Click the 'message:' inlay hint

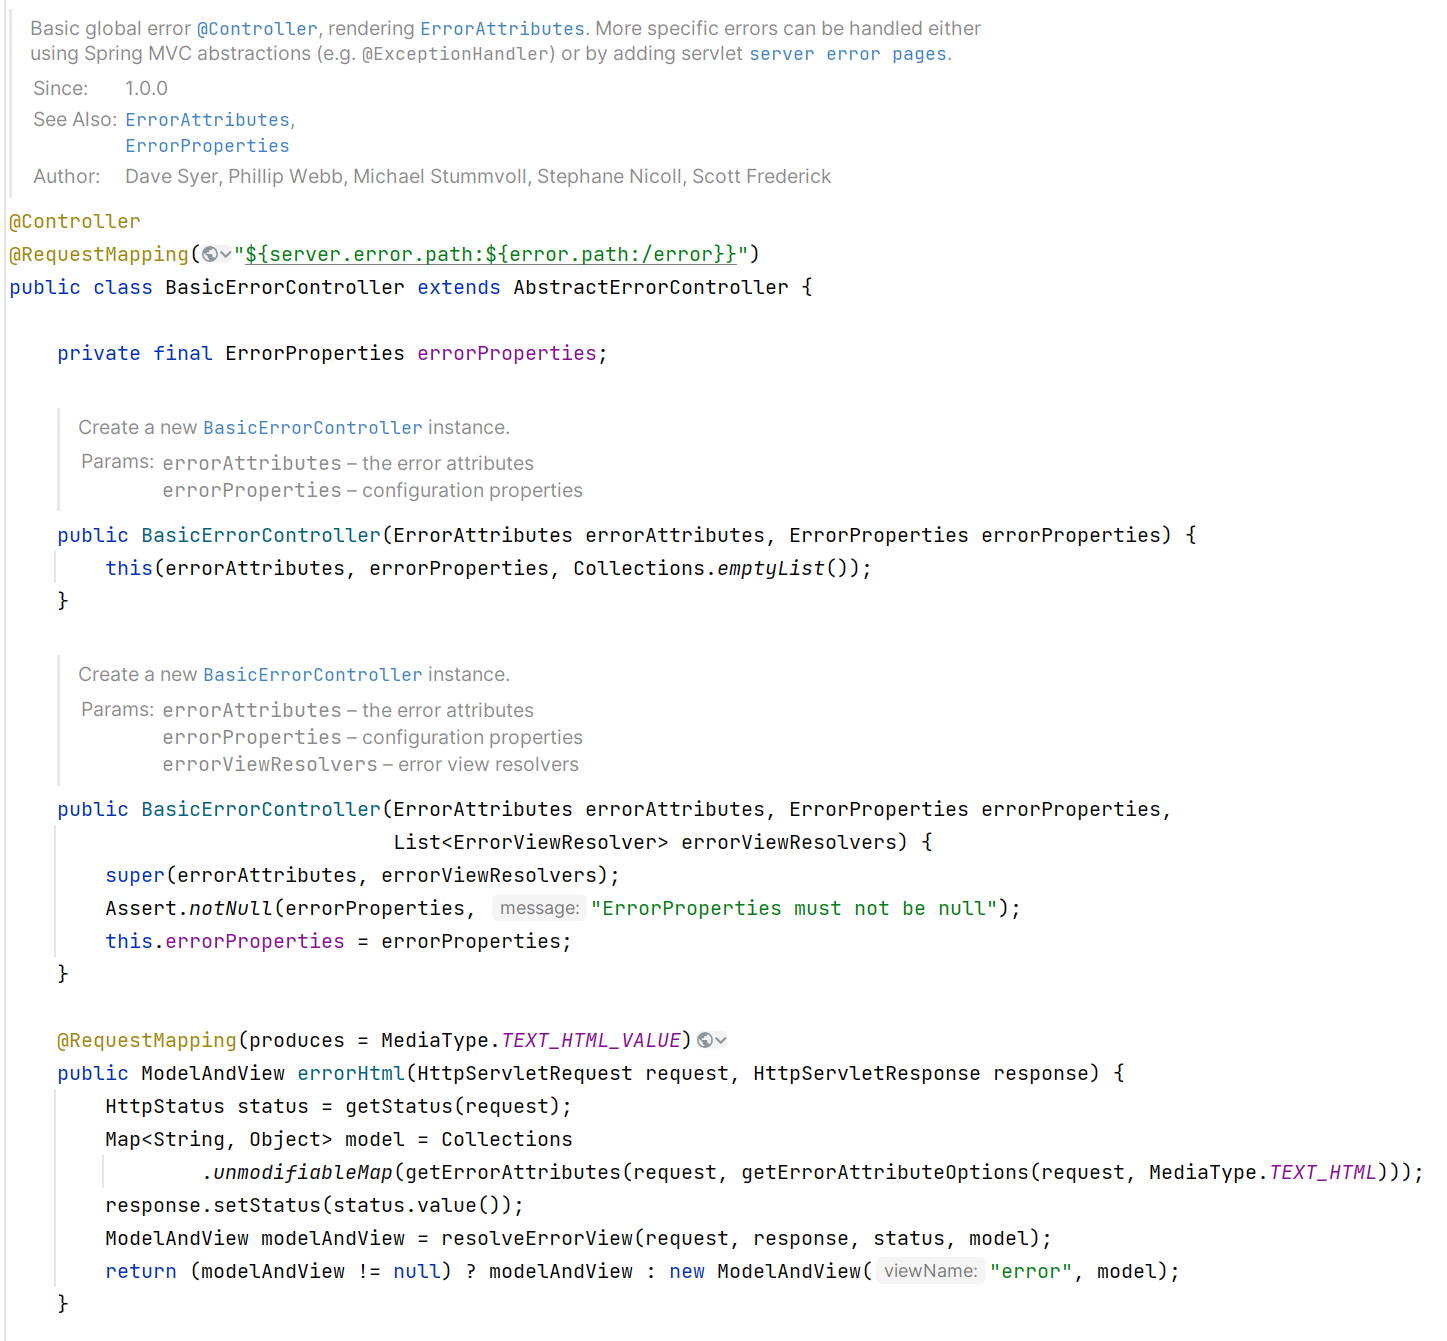tap(539, 908)
